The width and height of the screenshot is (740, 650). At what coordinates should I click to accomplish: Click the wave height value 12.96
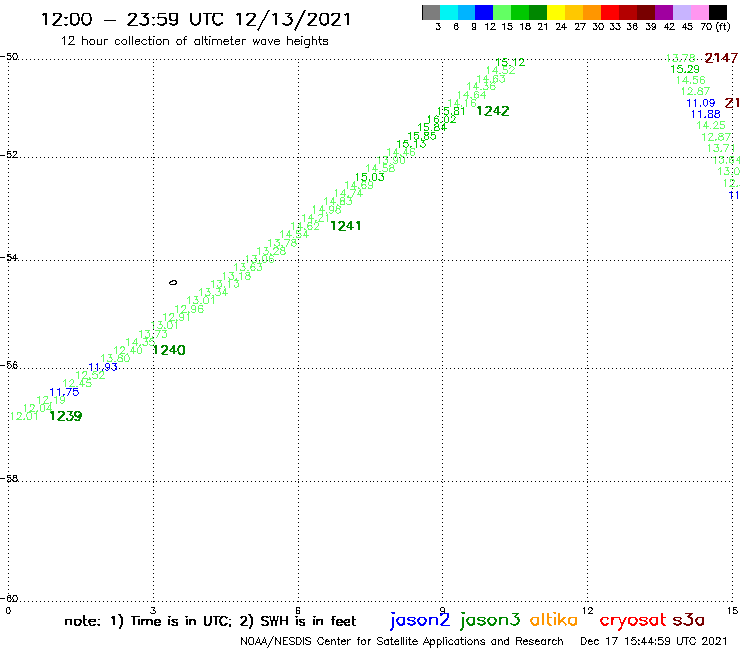tap(189, 309)
